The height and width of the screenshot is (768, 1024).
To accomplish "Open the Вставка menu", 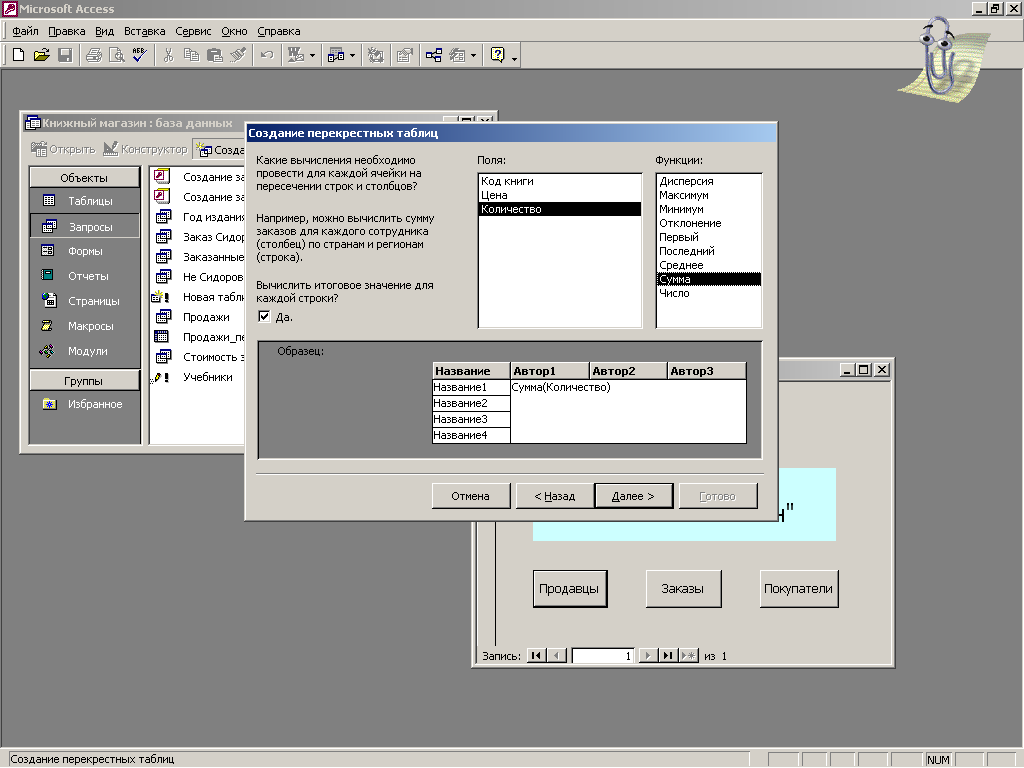I will tap(144, 31).
